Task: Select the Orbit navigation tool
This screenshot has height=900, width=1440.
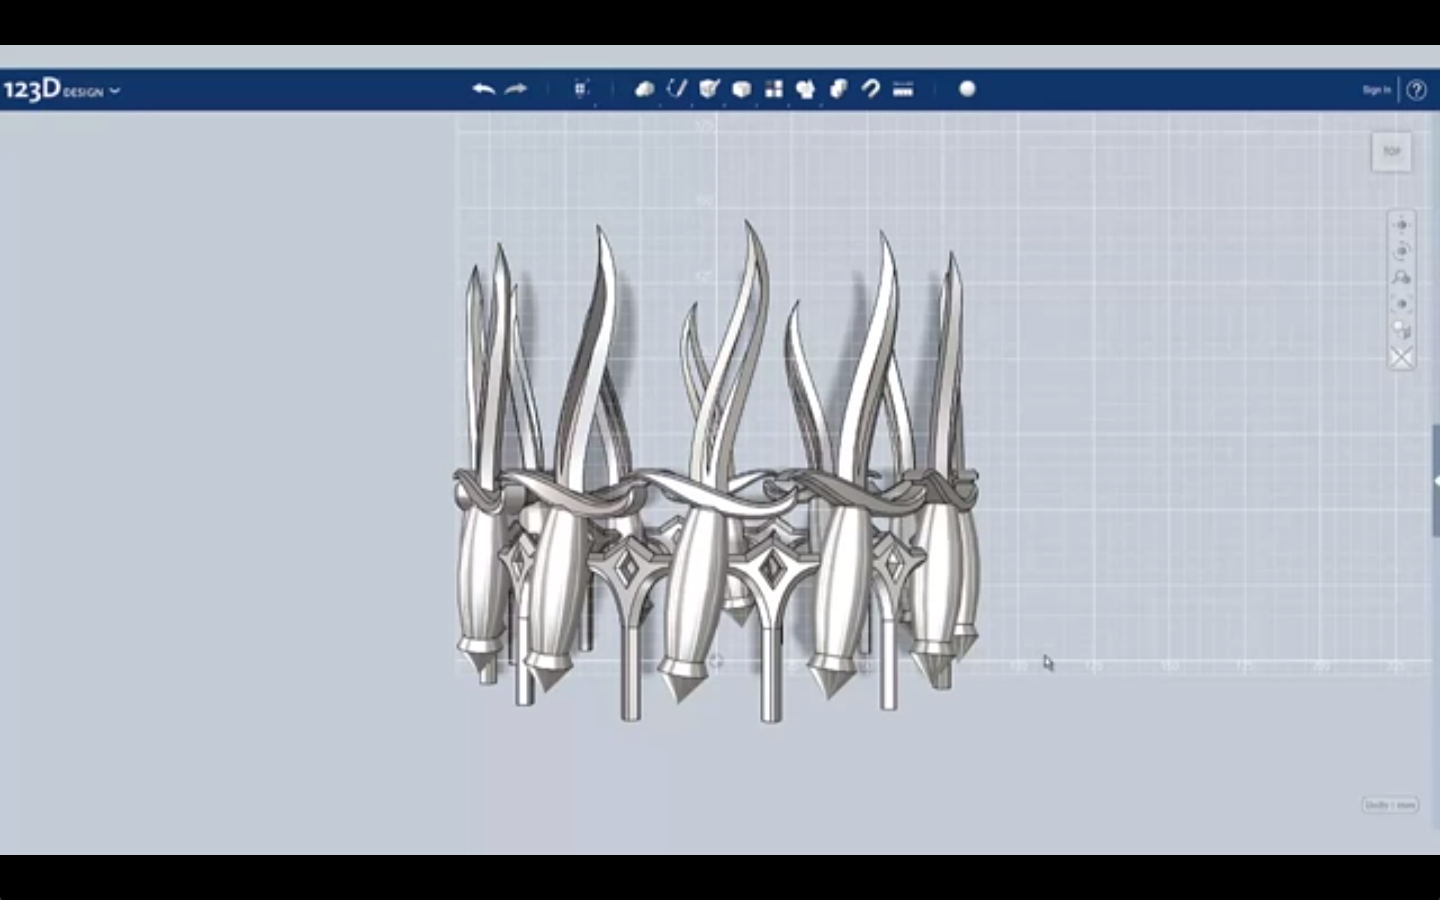Action: [1401, 251]
